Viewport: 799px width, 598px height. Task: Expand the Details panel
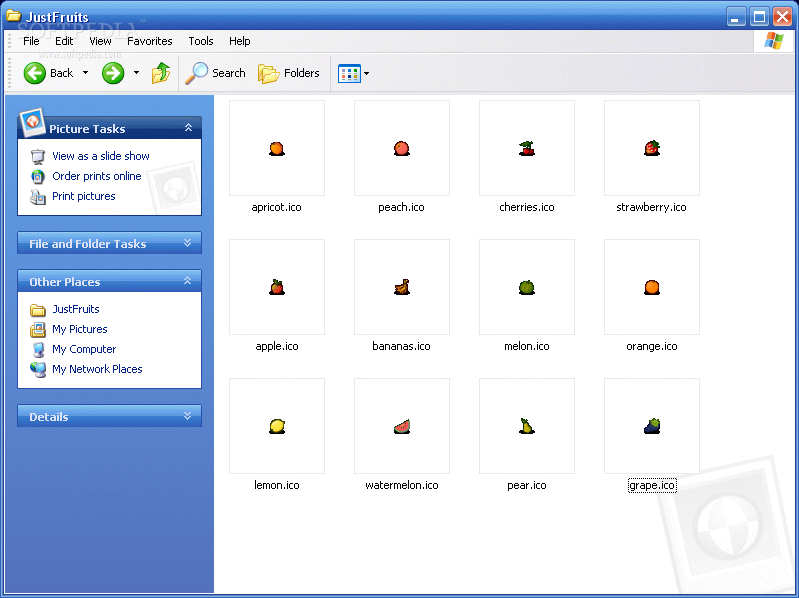pyautogui.click(x=188, y=416)
